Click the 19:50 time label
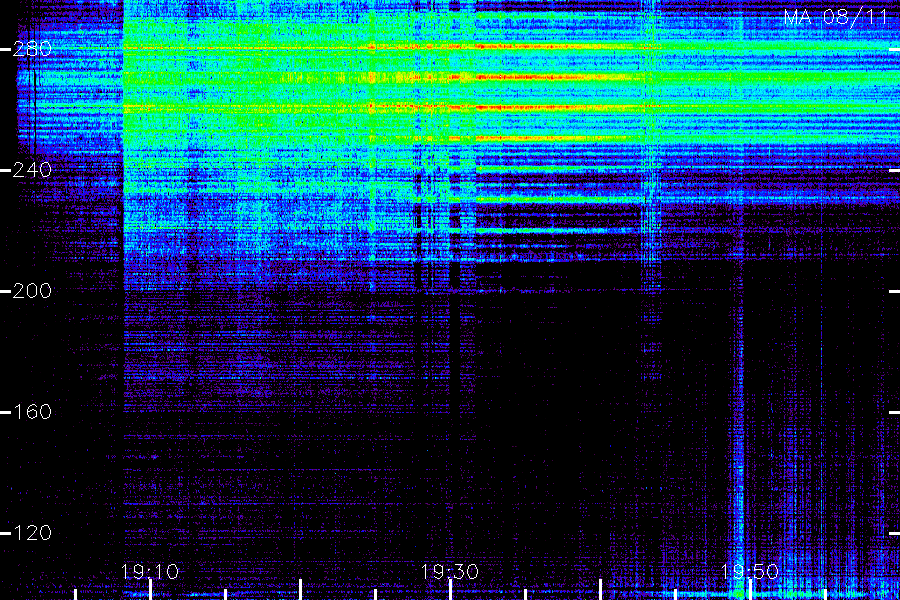The image size is (900, 600). tap(750, 572)
